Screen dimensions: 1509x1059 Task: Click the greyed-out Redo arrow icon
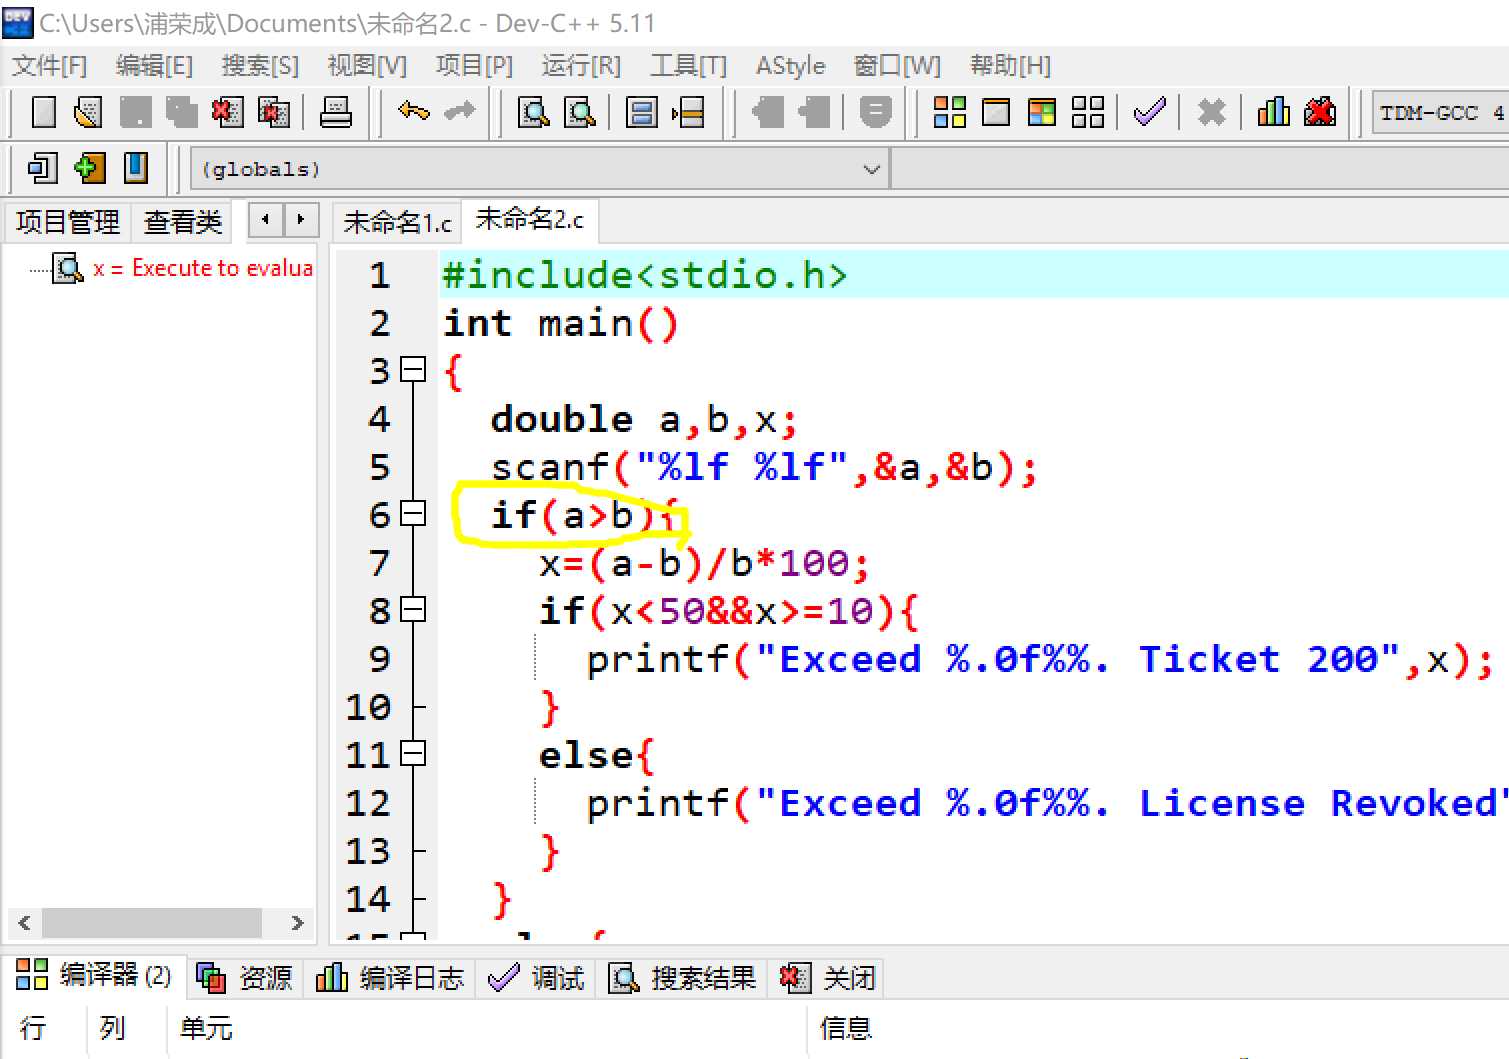(459, 111)
